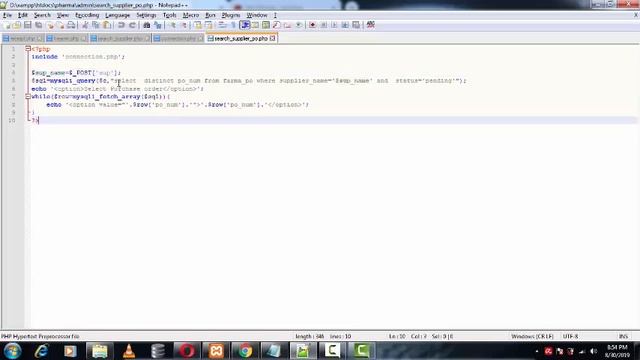
Task: Toggle synchronized vertical scrolling
Action: point(198,25)
